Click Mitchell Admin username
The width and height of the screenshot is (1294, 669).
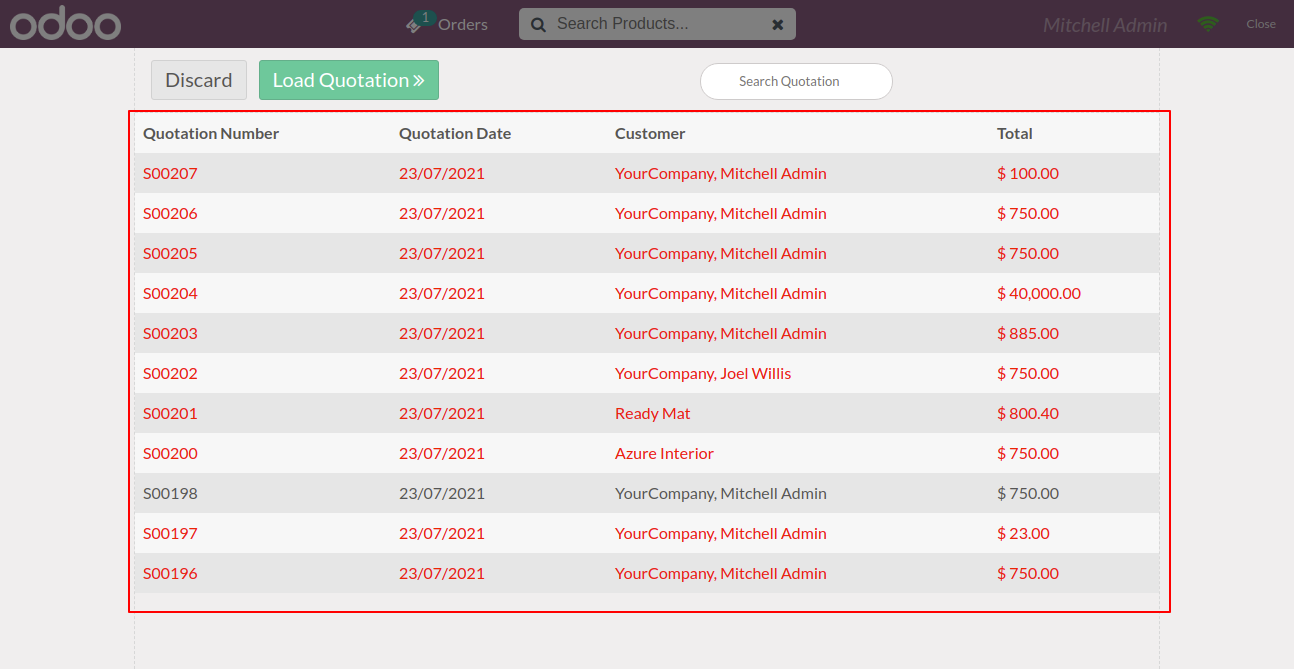pos(1105,25)
